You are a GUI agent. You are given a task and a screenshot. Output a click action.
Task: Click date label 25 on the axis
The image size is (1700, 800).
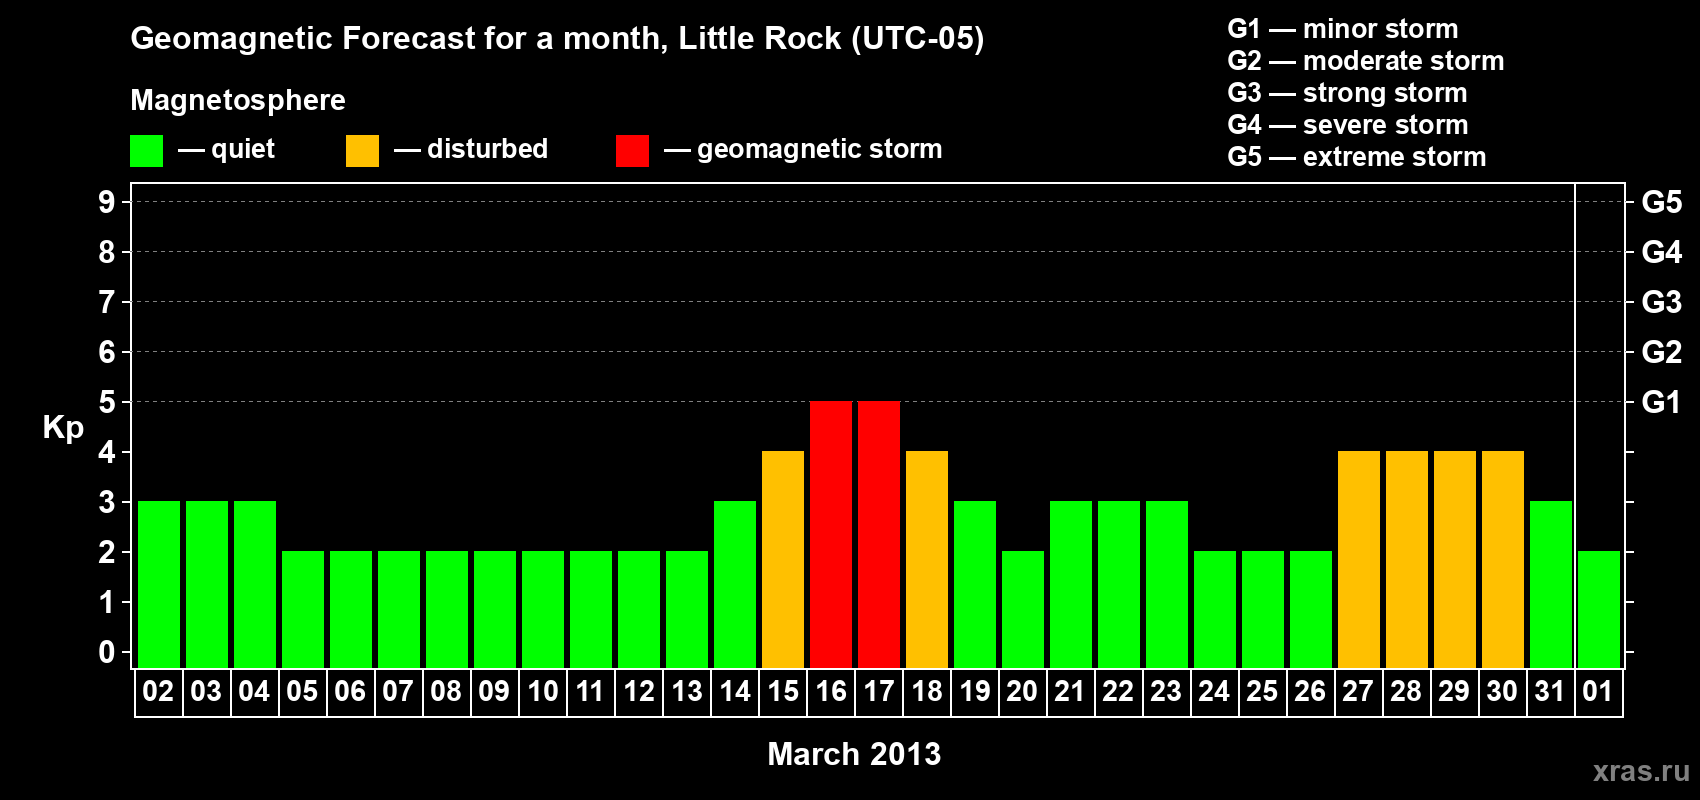tap(1262, 692)
